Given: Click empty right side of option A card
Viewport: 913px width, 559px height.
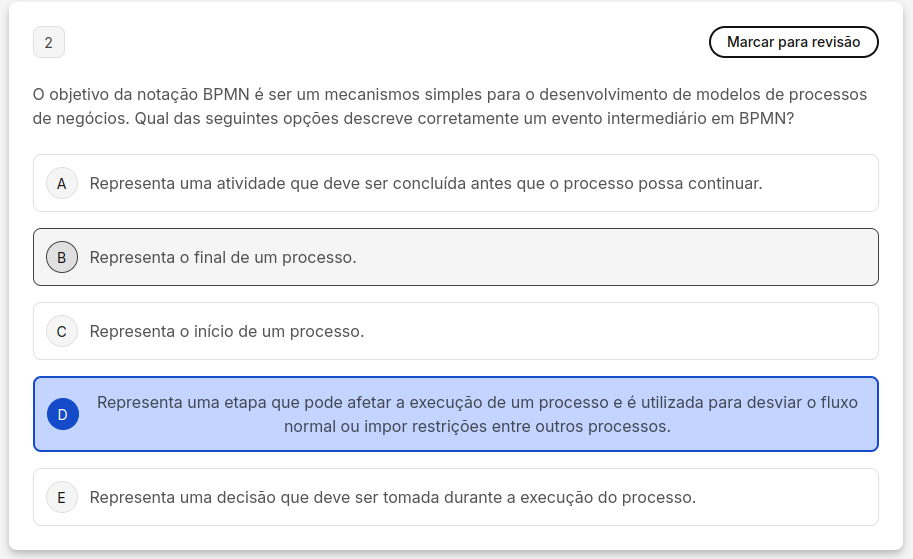Looking at the screenshot, I should click(822, 184).
